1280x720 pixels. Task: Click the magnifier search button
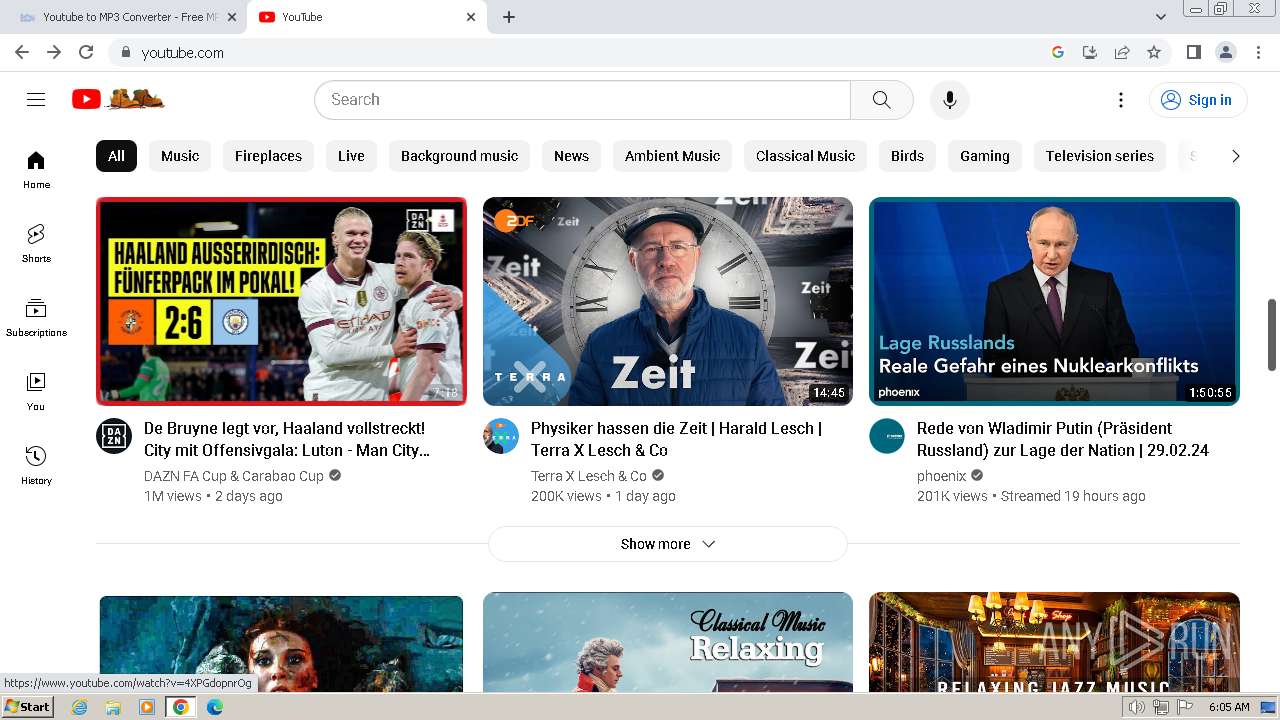click(881, 100)
